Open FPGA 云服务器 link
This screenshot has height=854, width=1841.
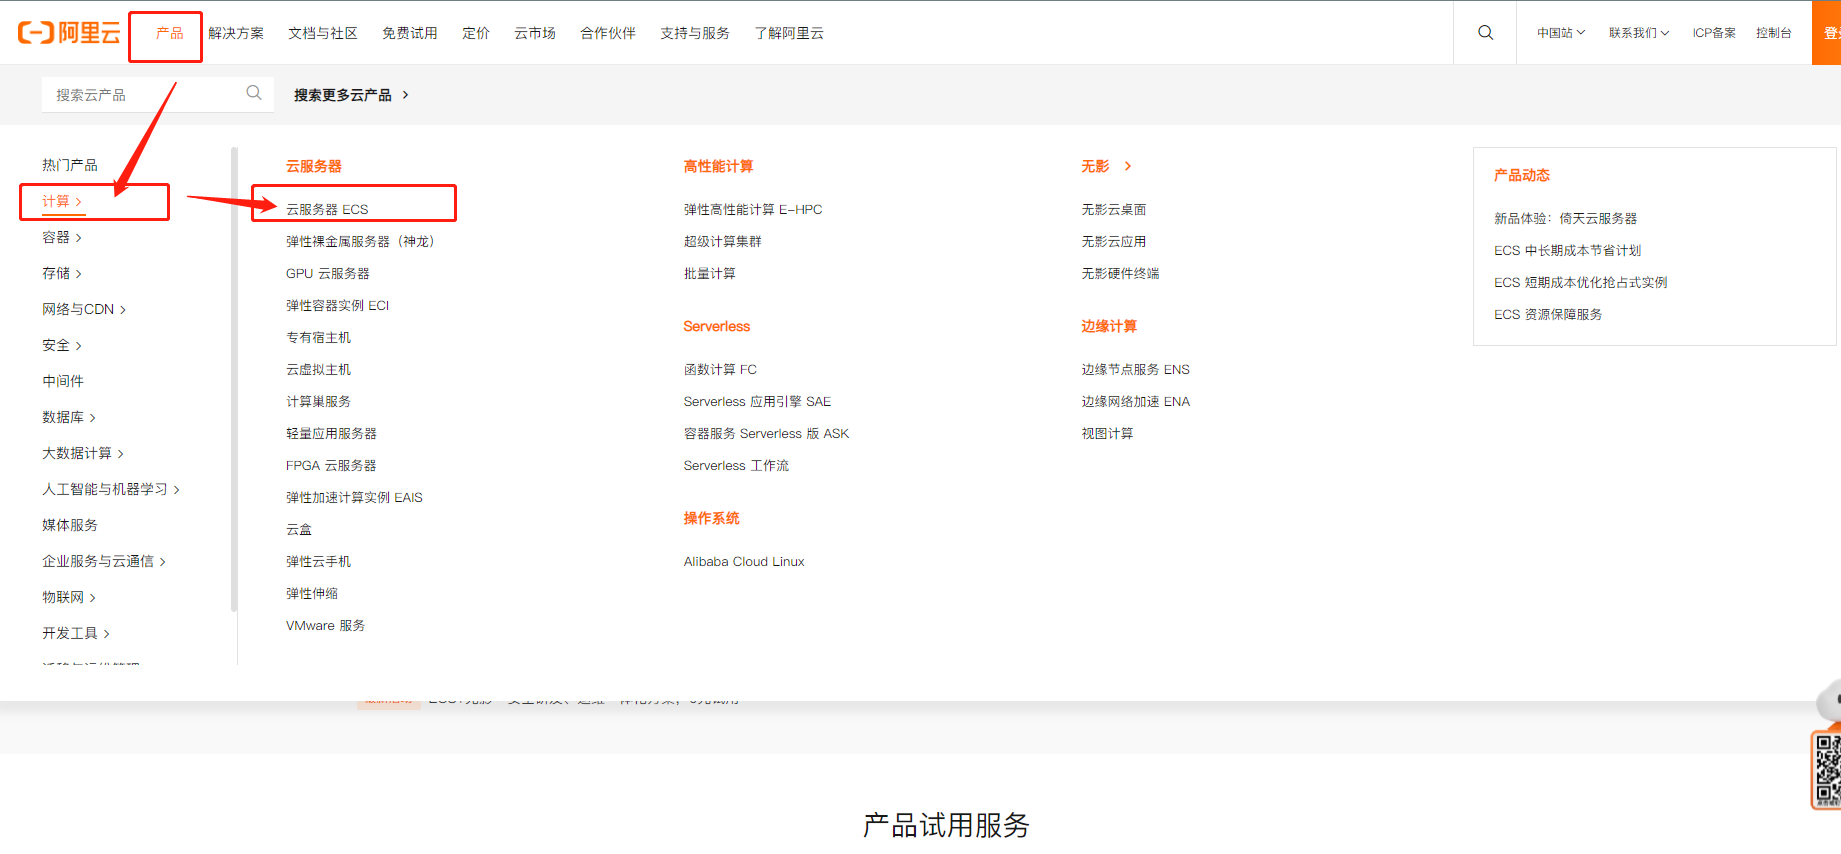click(x=331, y=465)
